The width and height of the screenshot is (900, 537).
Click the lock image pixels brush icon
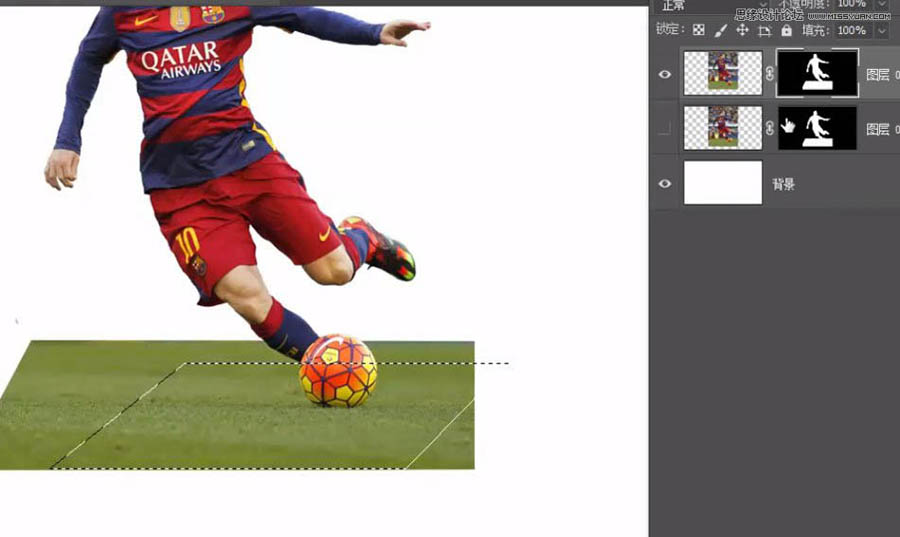click(x=721, y=30)
